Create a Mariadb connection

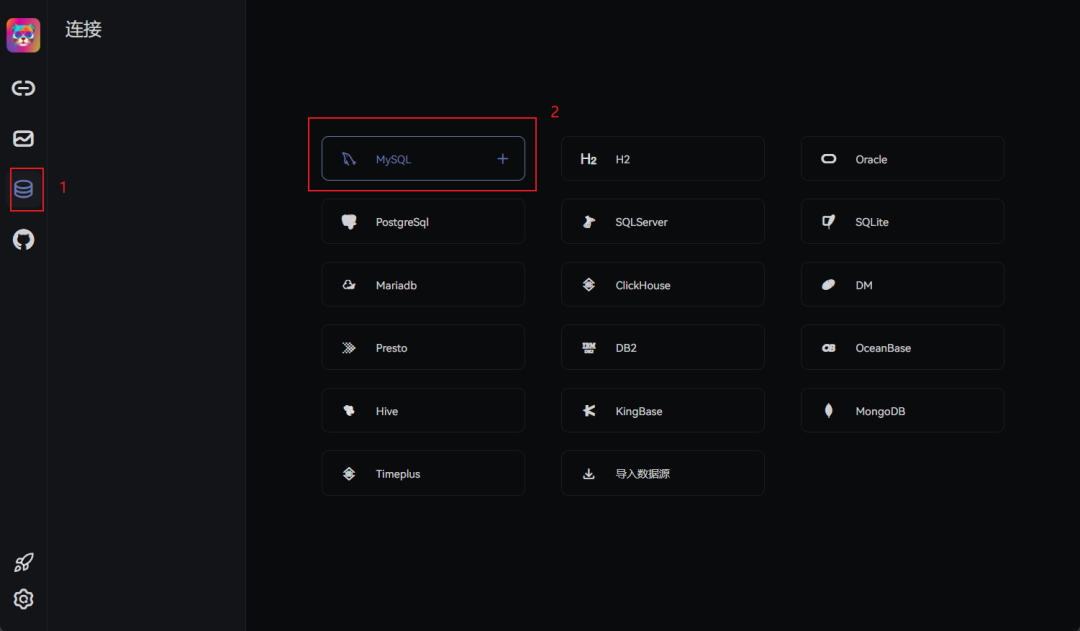pyautogui.click(x=423, y=285)
